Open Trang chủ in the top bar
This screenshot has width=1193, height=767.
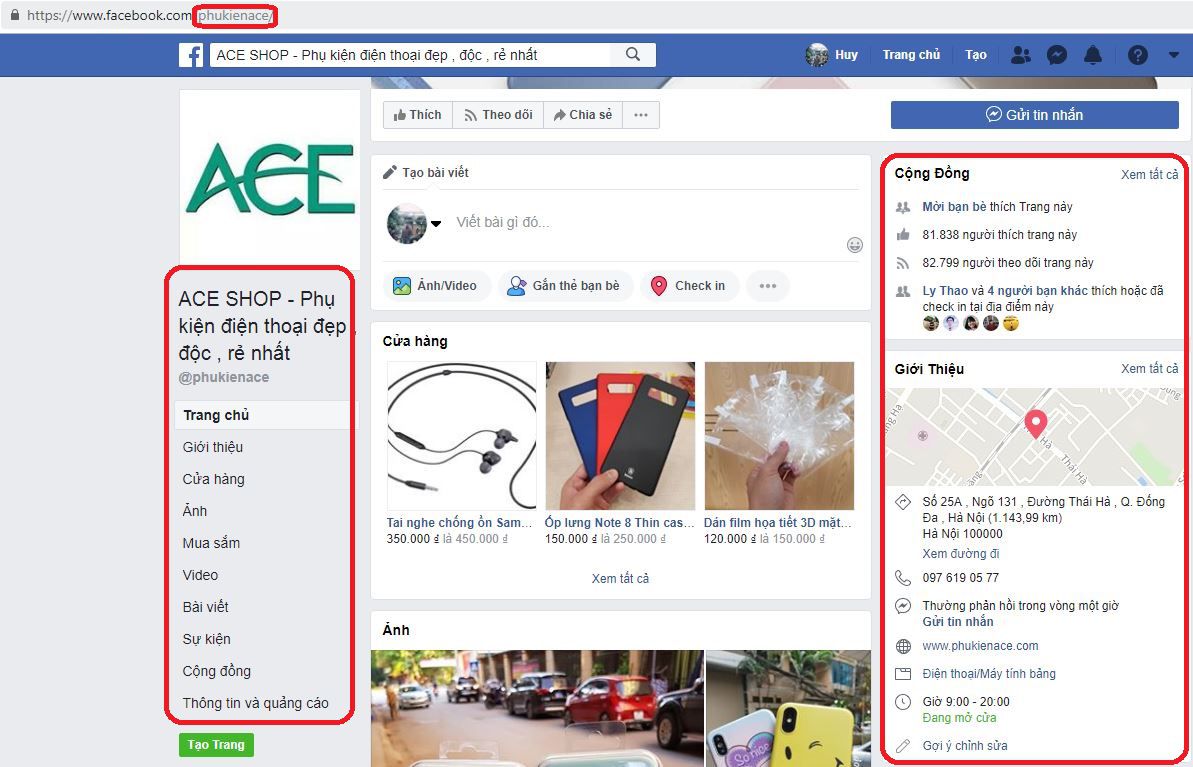click(x=911, y=55)
